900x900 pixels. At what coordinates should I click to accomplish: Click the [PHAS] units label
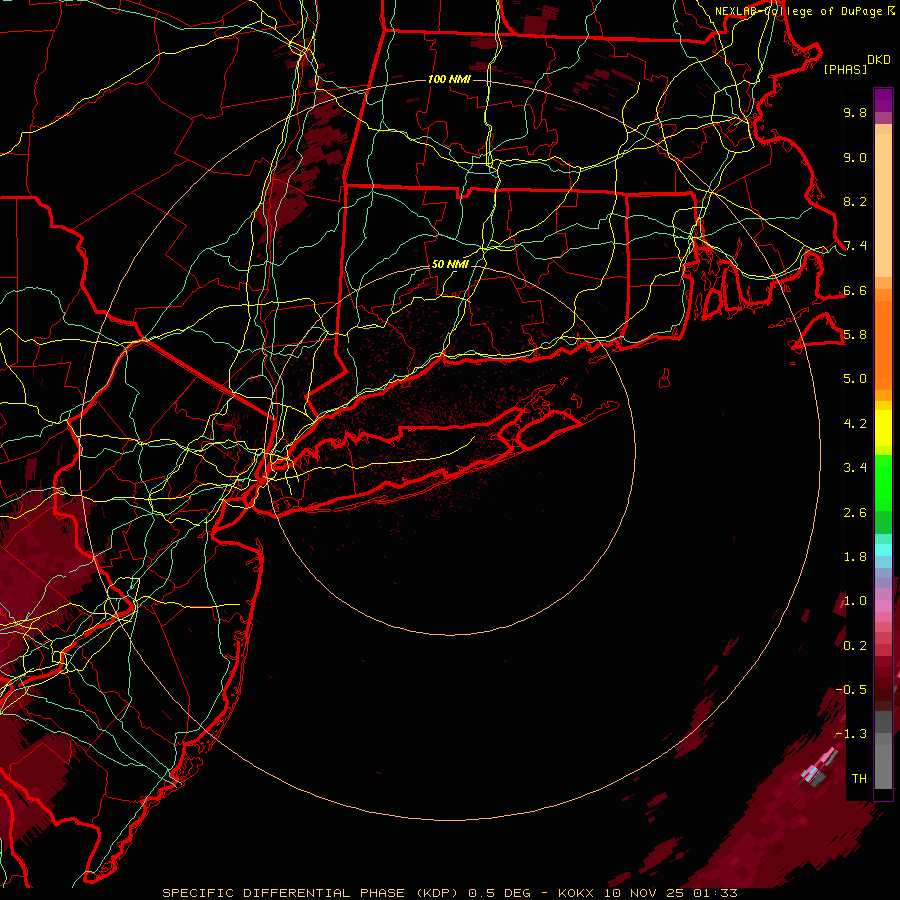[845, 69]
